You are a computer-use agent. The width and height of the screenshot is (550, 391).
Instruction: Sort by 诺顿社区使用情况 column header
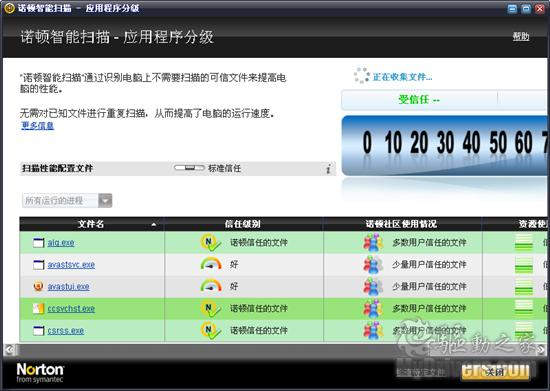click(402, 224)
